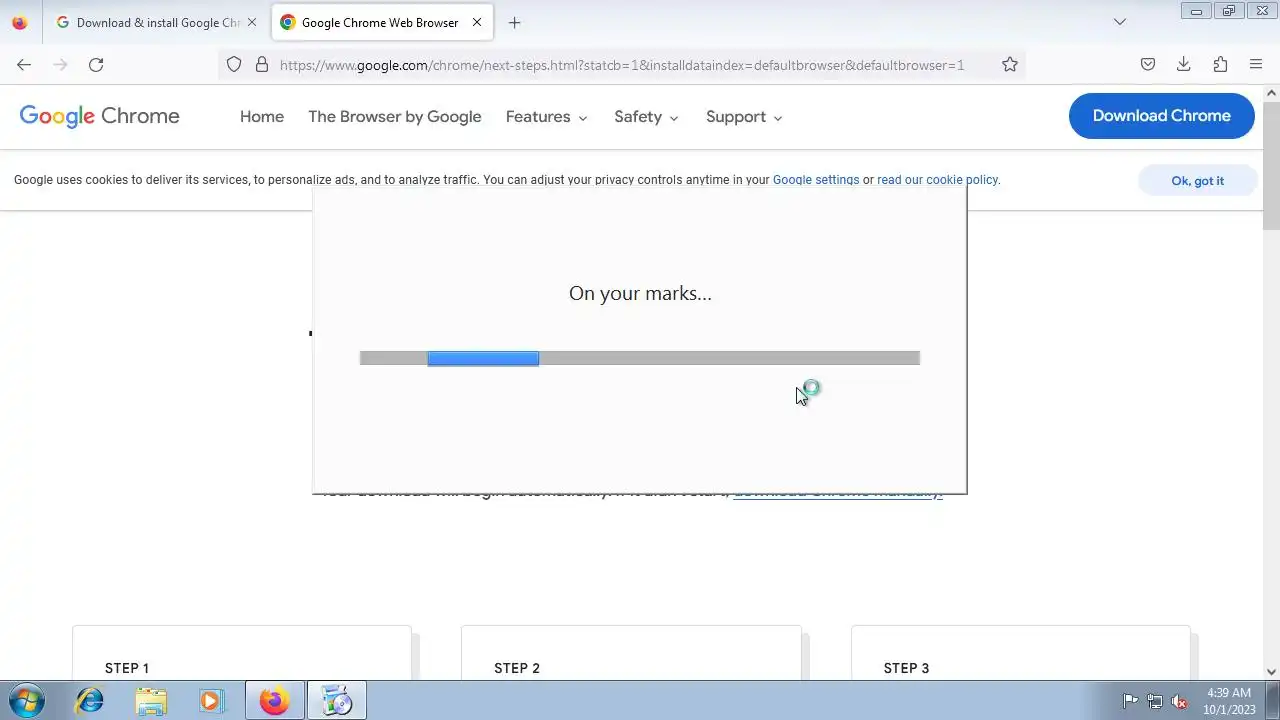Open the shield tracking protection icon

234,64
